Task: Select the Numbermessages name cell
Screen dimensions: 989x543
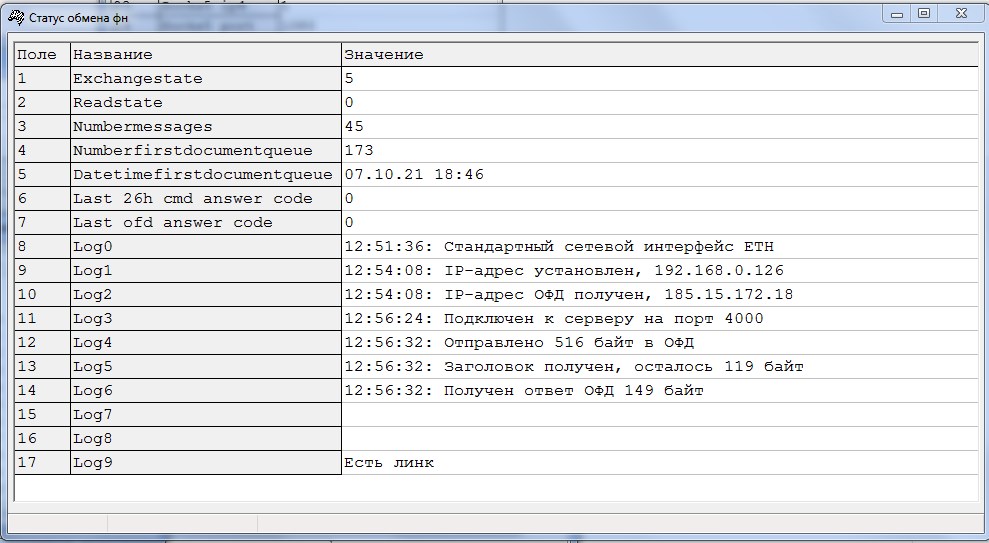Action: tap(206, 127)
